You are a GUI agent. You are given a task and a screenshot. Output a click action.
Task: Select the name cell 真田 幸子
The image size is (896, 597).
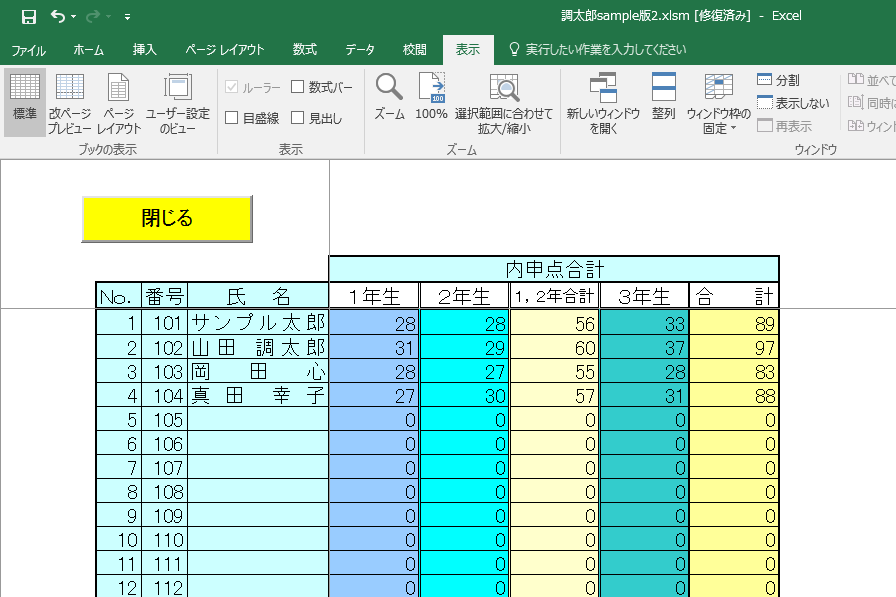[258, 395]
